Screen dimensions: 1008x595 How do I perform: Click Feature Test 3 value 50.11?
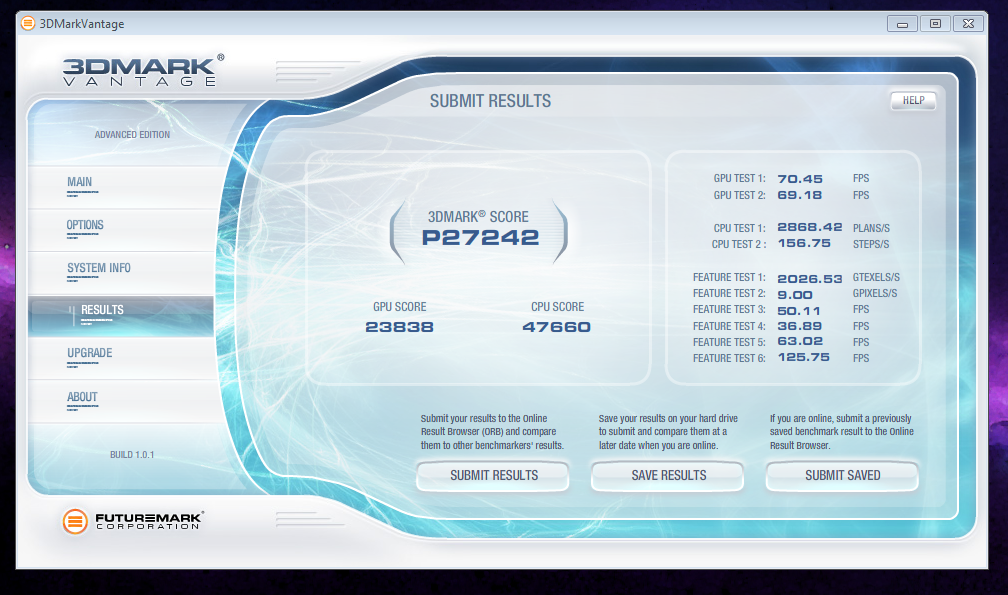(x=799, y=311)
